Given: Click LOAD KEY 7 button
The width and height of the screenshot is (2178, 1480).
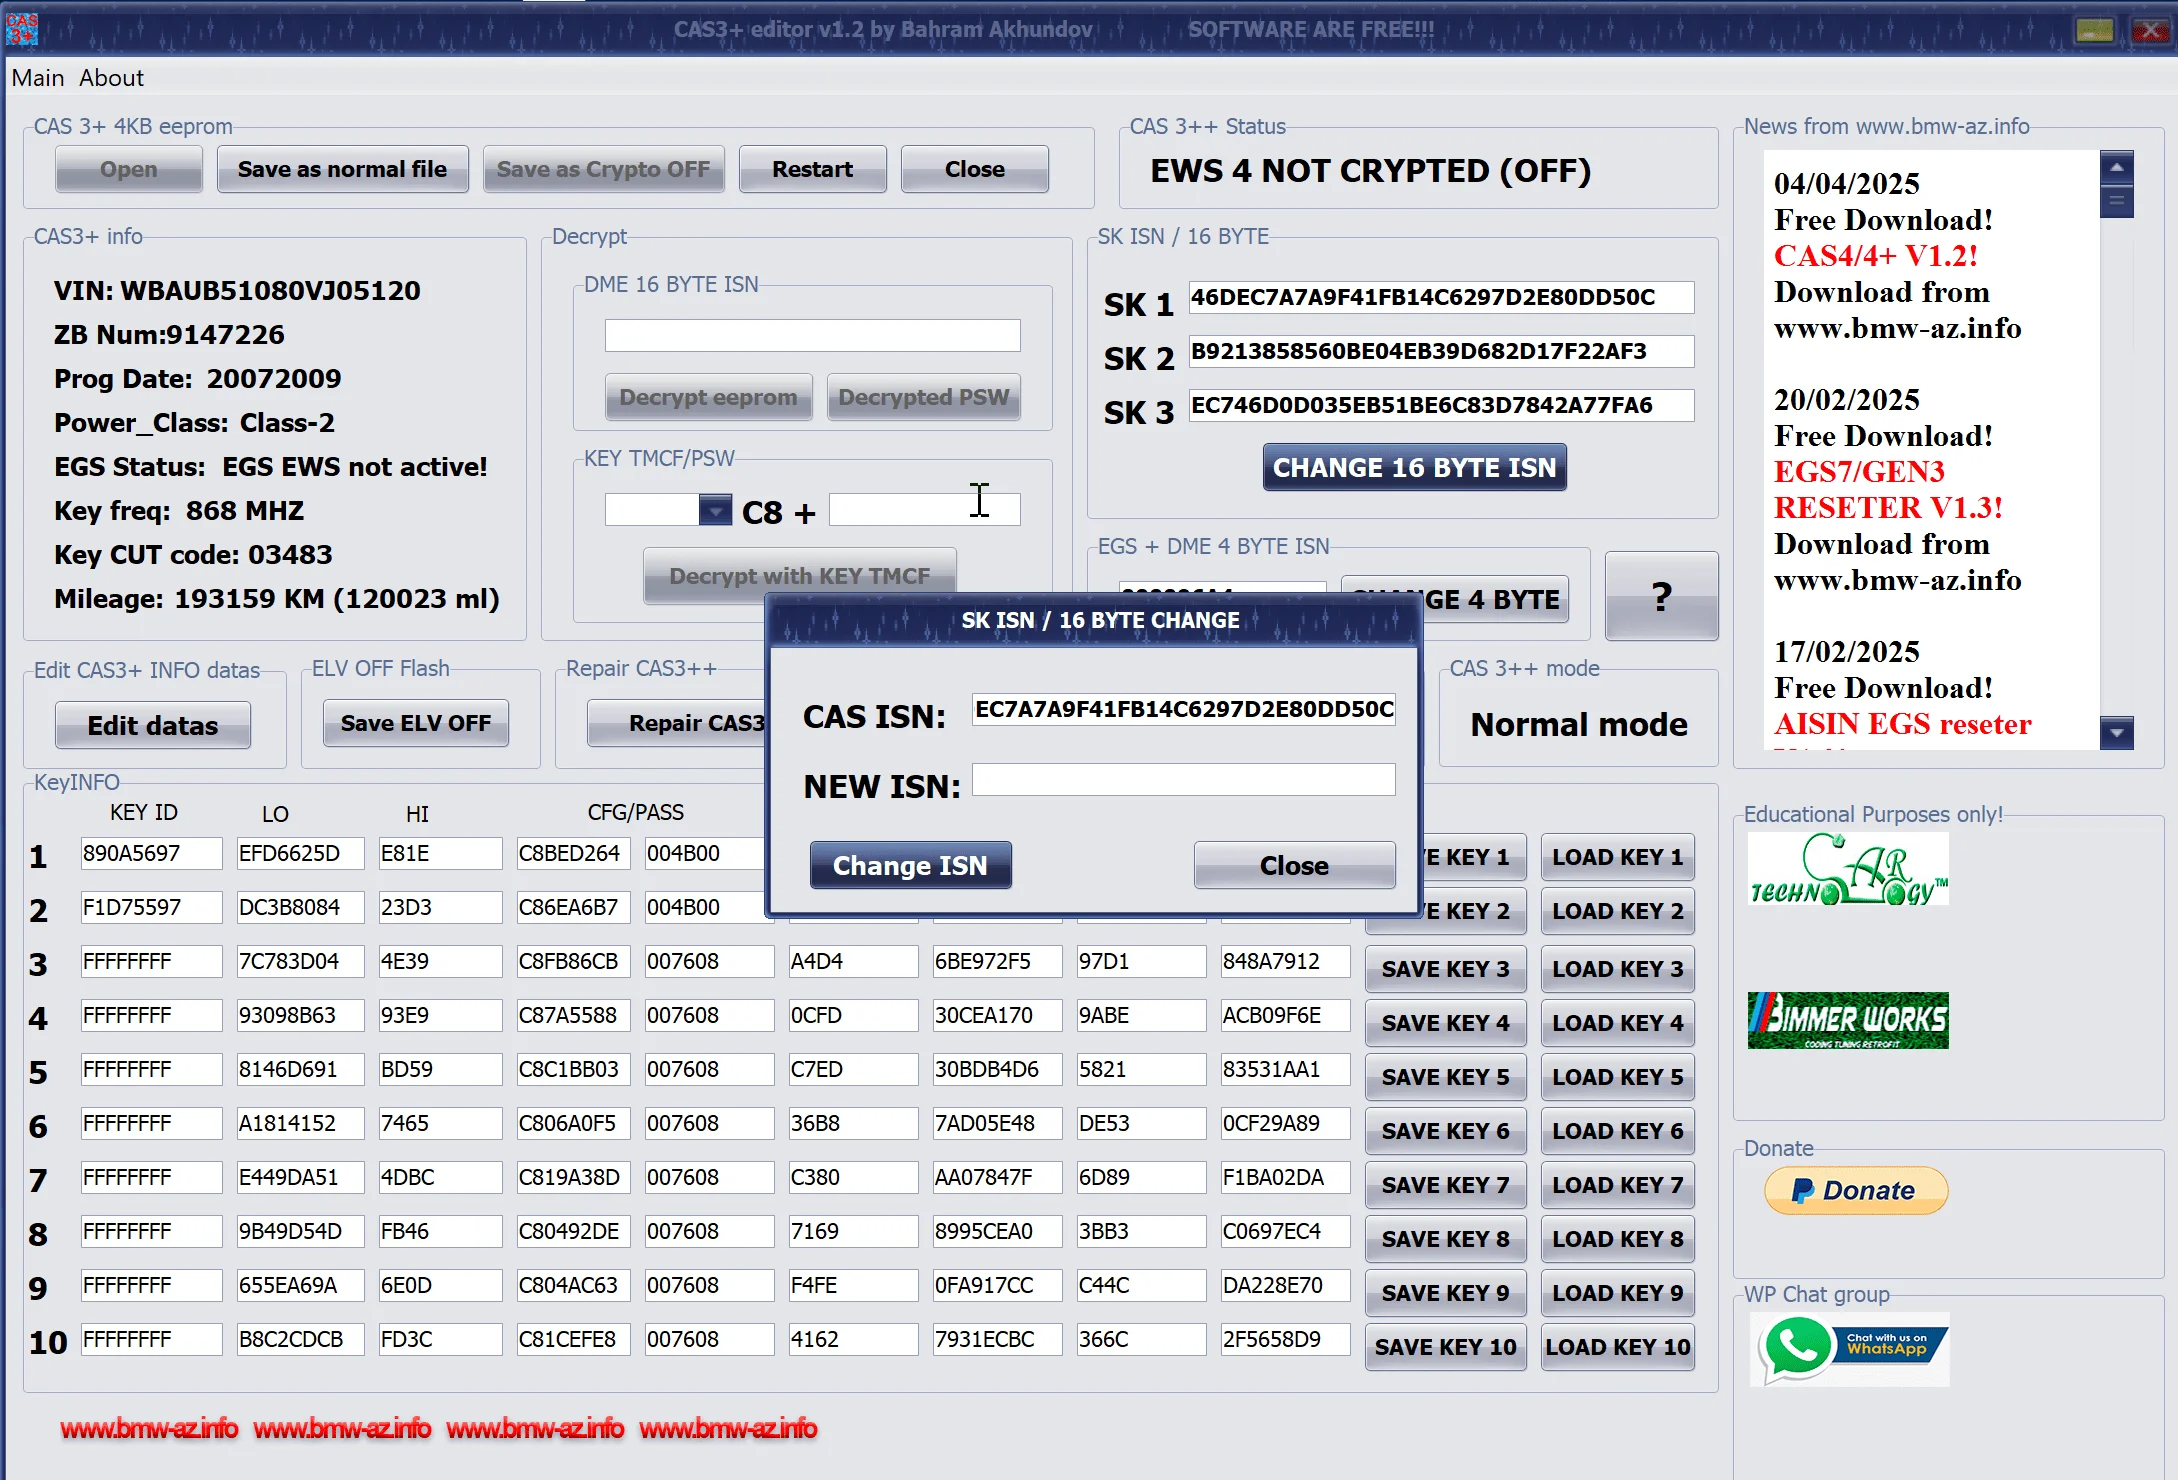Looking at the screenshot, I should point(1617,1185).
